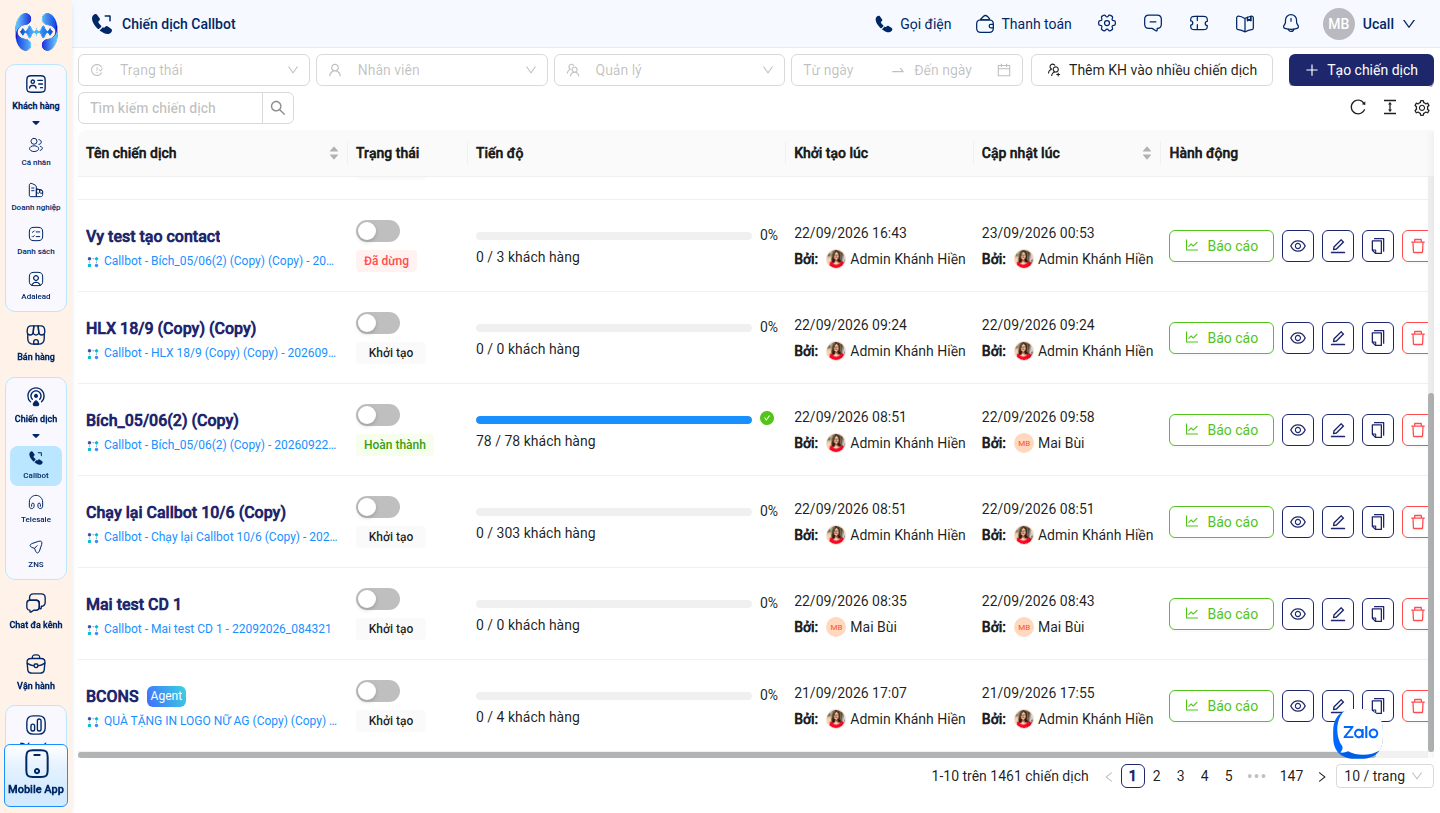Open the notifications bell
This screenshot has width=1440, height=813.
click(x=1291, y=23)
